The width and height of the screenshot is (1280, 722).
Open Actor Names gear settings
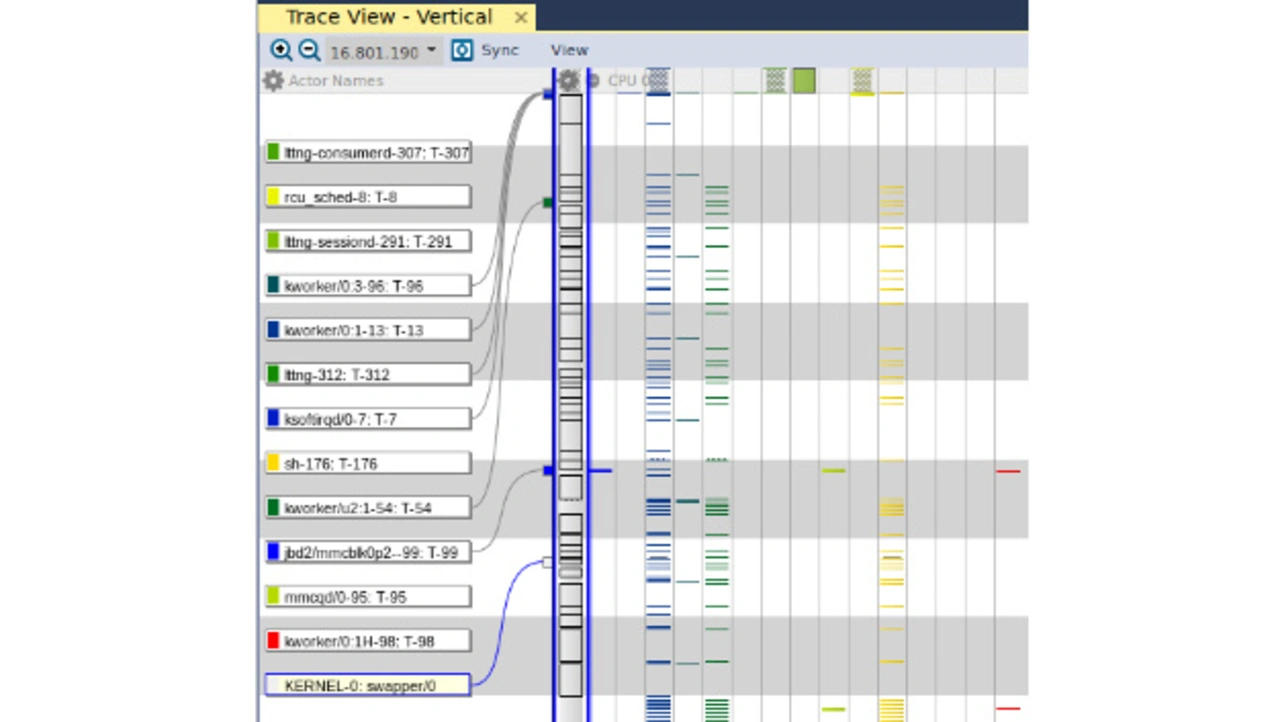[x=273, y=81]
